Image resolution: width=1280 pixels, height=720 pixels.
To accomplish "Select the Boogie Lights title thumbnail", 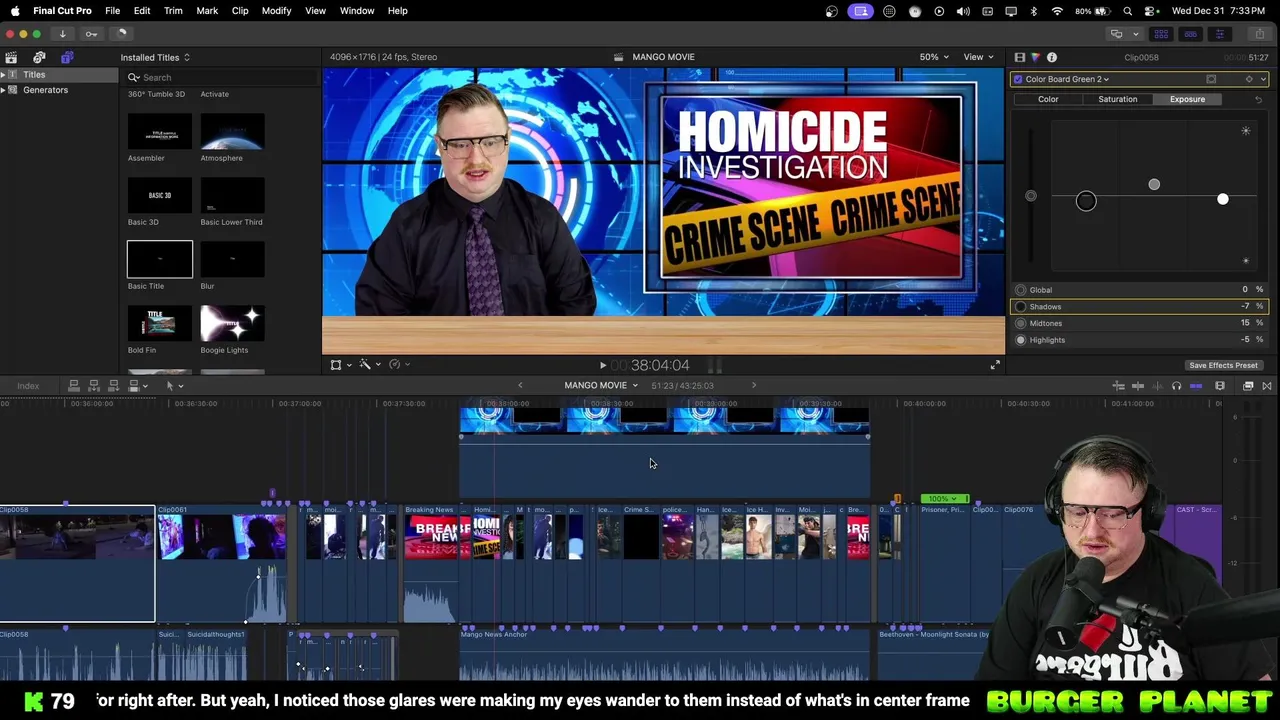I will [232, 323].
